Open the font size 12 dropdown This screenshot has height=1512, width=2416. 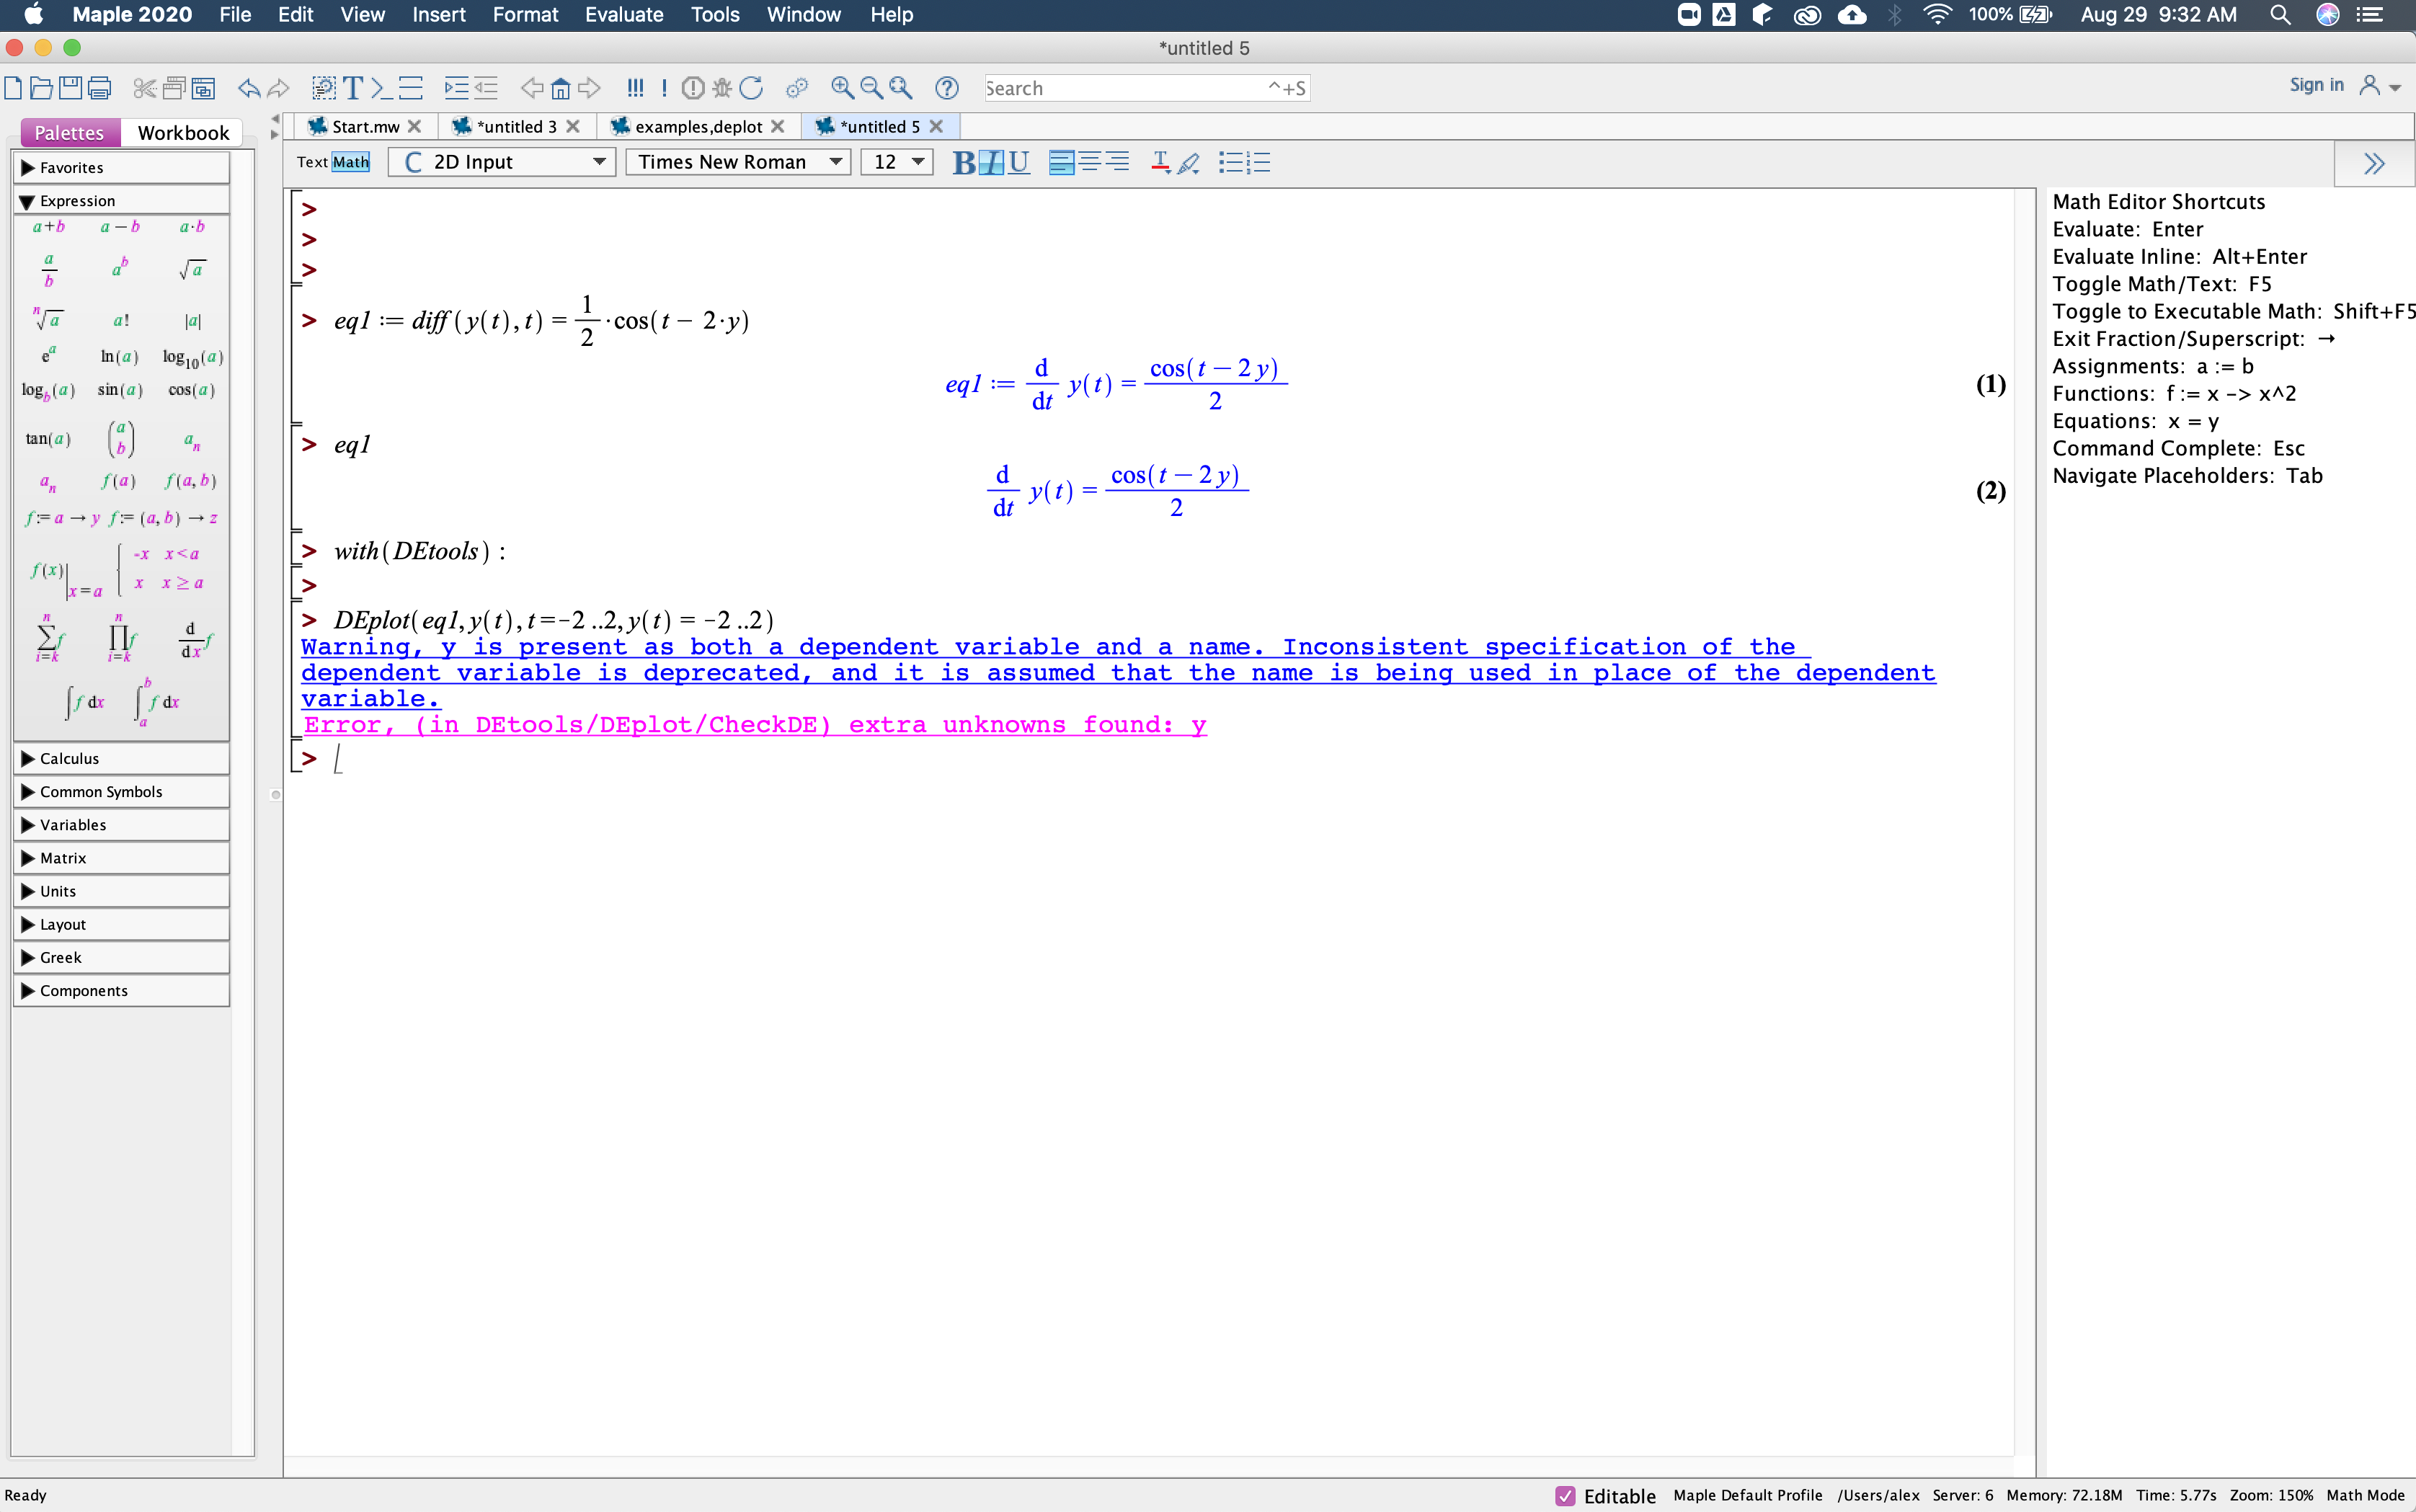pos(897,162)
